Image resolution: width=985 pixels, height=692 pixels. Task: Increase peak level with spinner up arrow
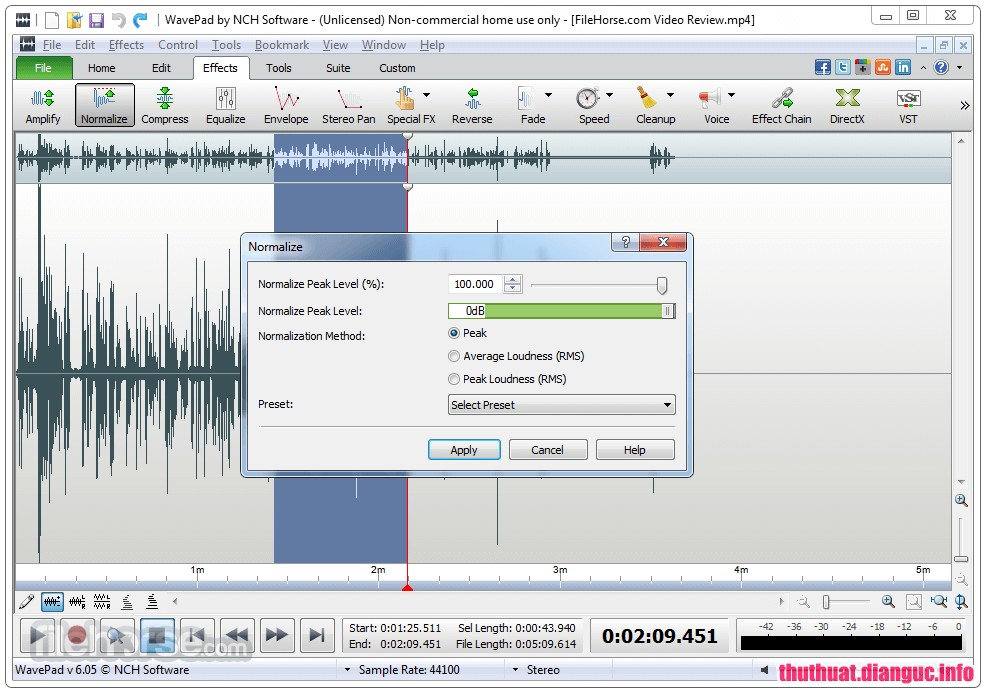point(513,279)
